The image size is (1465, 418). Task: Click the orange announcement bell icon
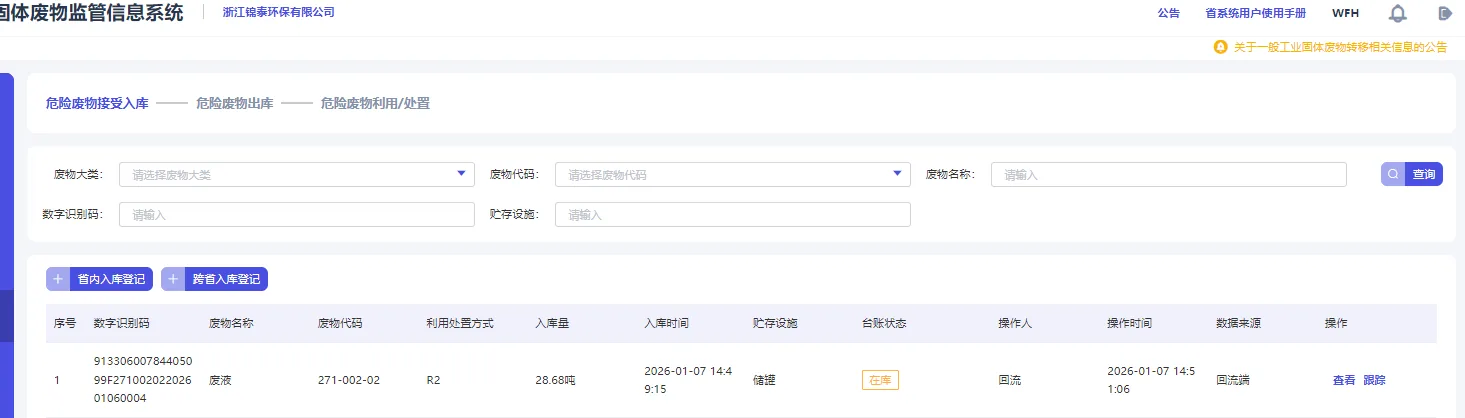[x=1220, y=47]
